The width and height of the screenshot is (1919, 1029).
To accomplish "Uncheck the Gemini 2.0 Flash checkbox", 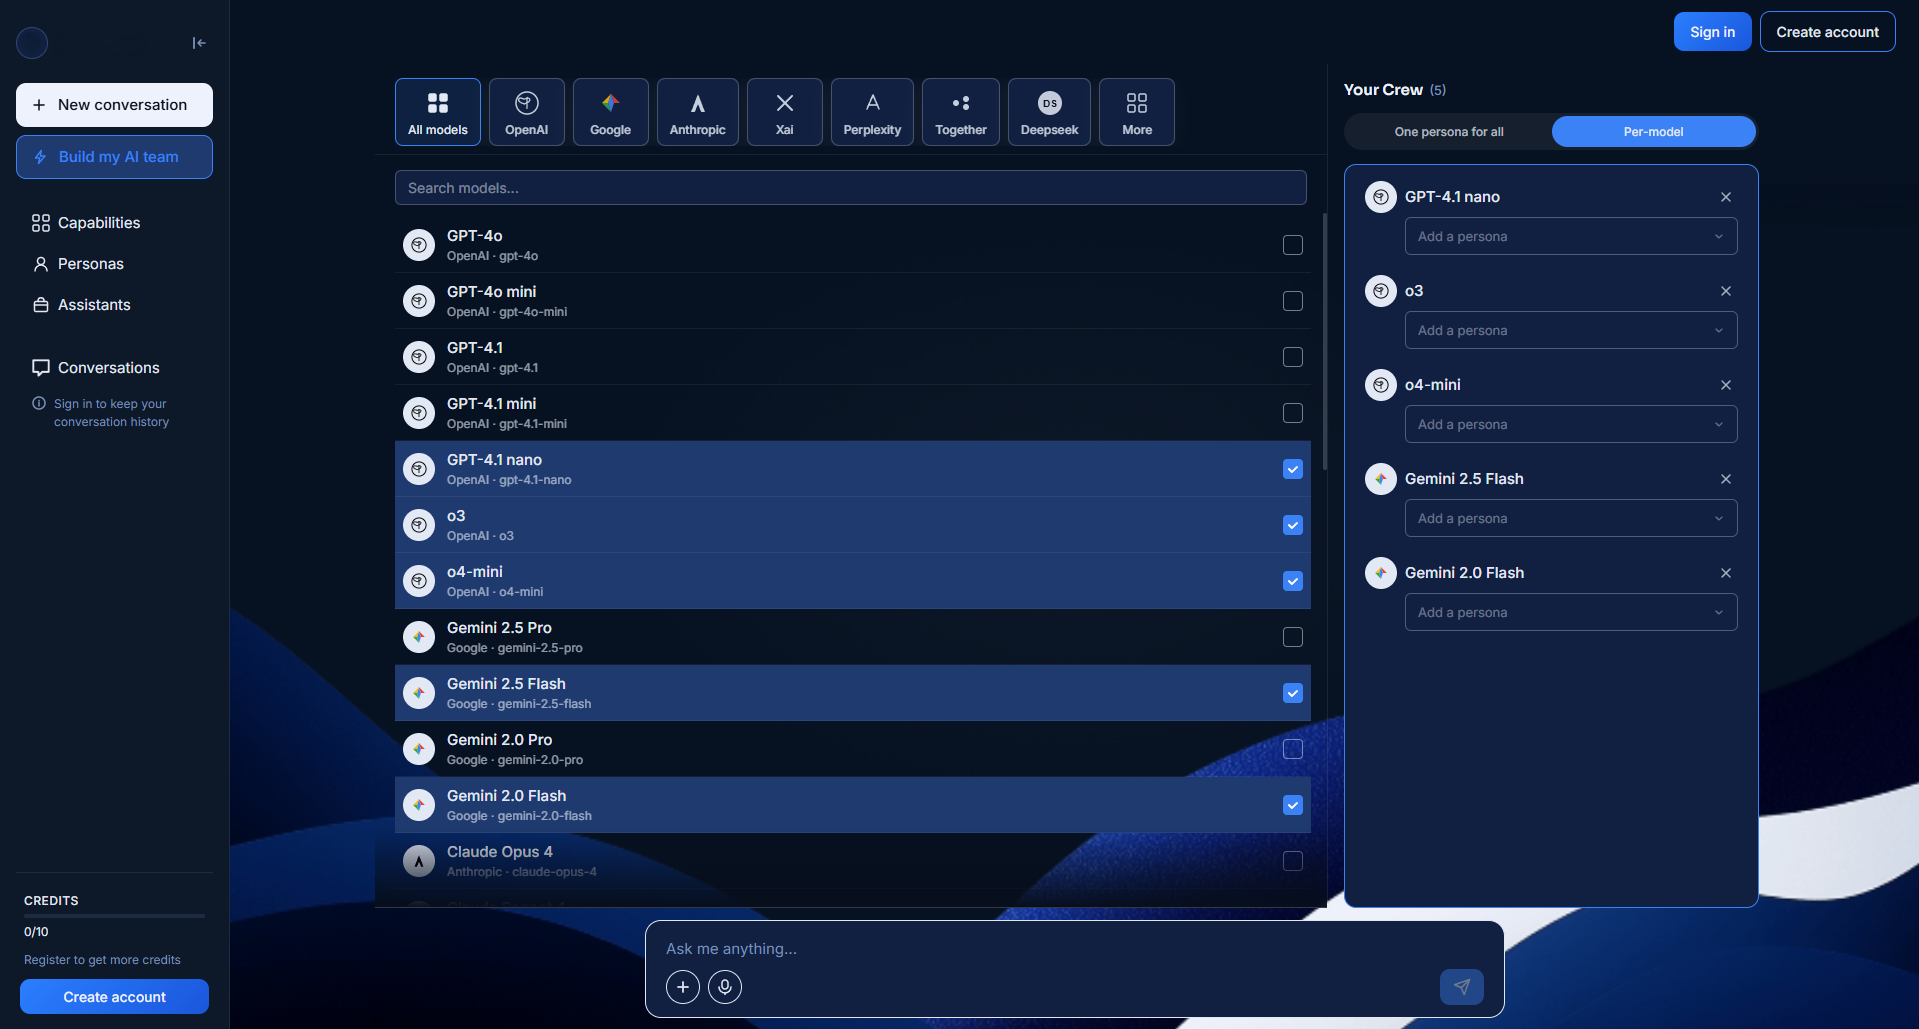I will tap(1293, 805).
